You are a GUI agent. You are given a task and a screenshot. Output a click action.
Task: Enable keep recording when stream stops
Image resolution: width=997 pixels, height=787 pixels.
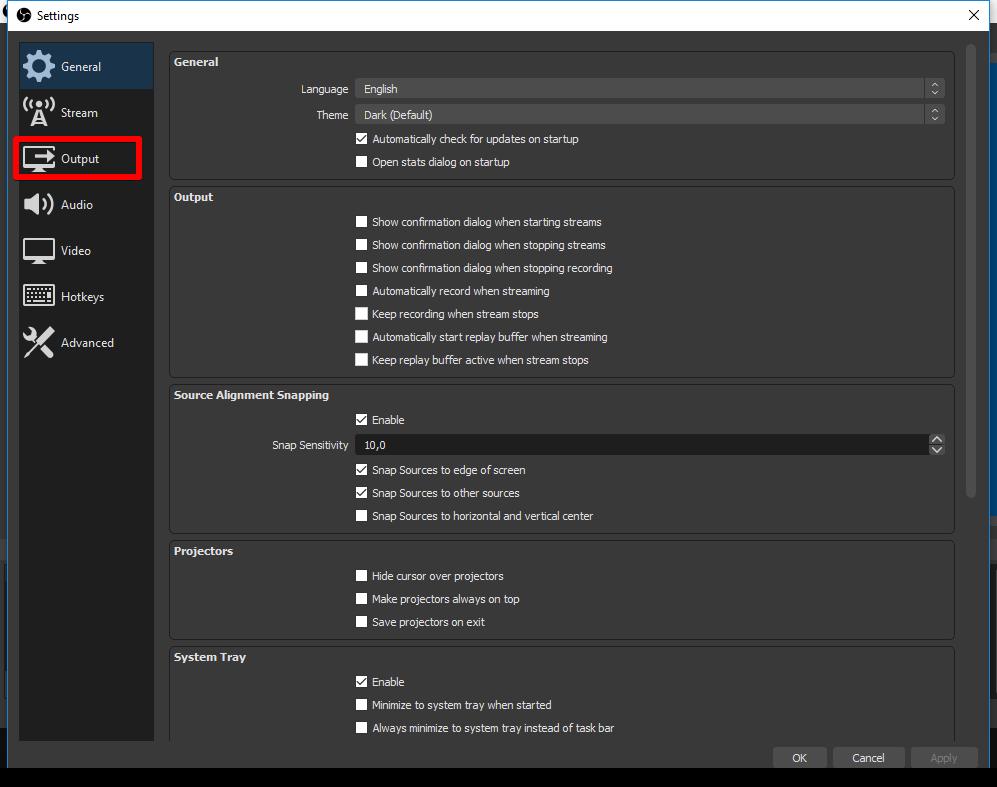click(362, 313)
